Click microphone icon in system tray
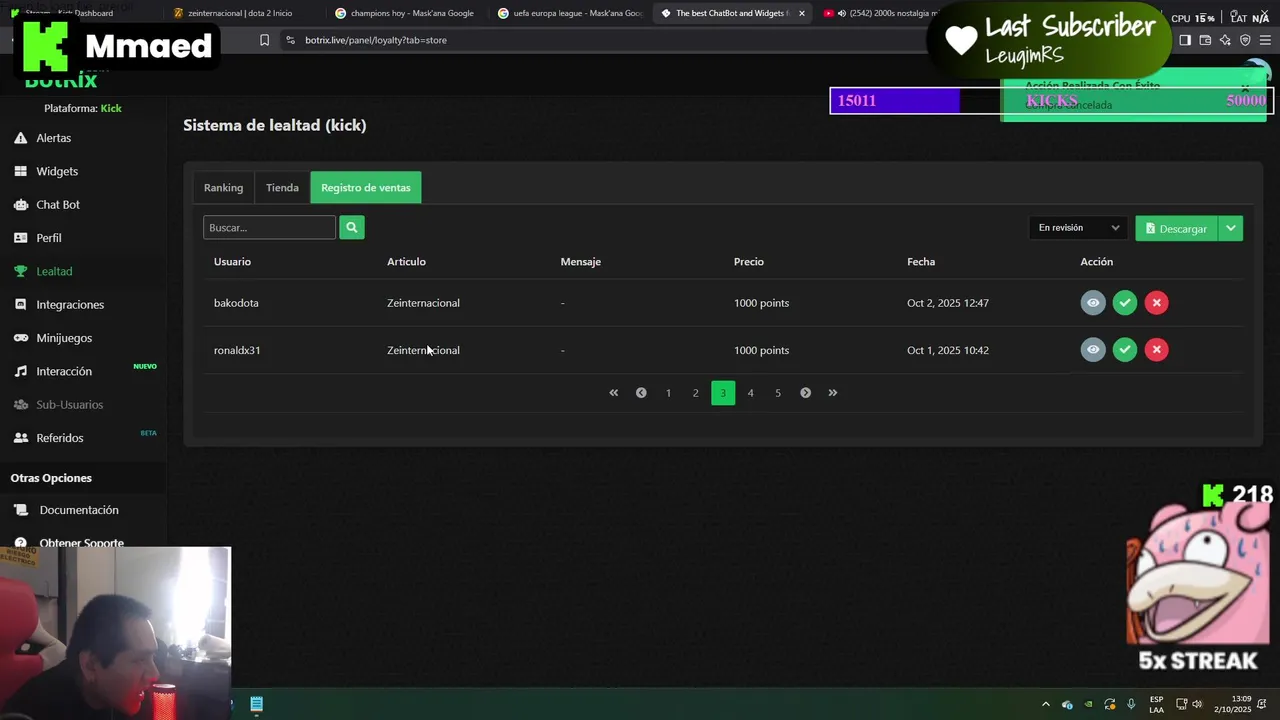This screenshot has height=720, width=1280. (1131, 704)
